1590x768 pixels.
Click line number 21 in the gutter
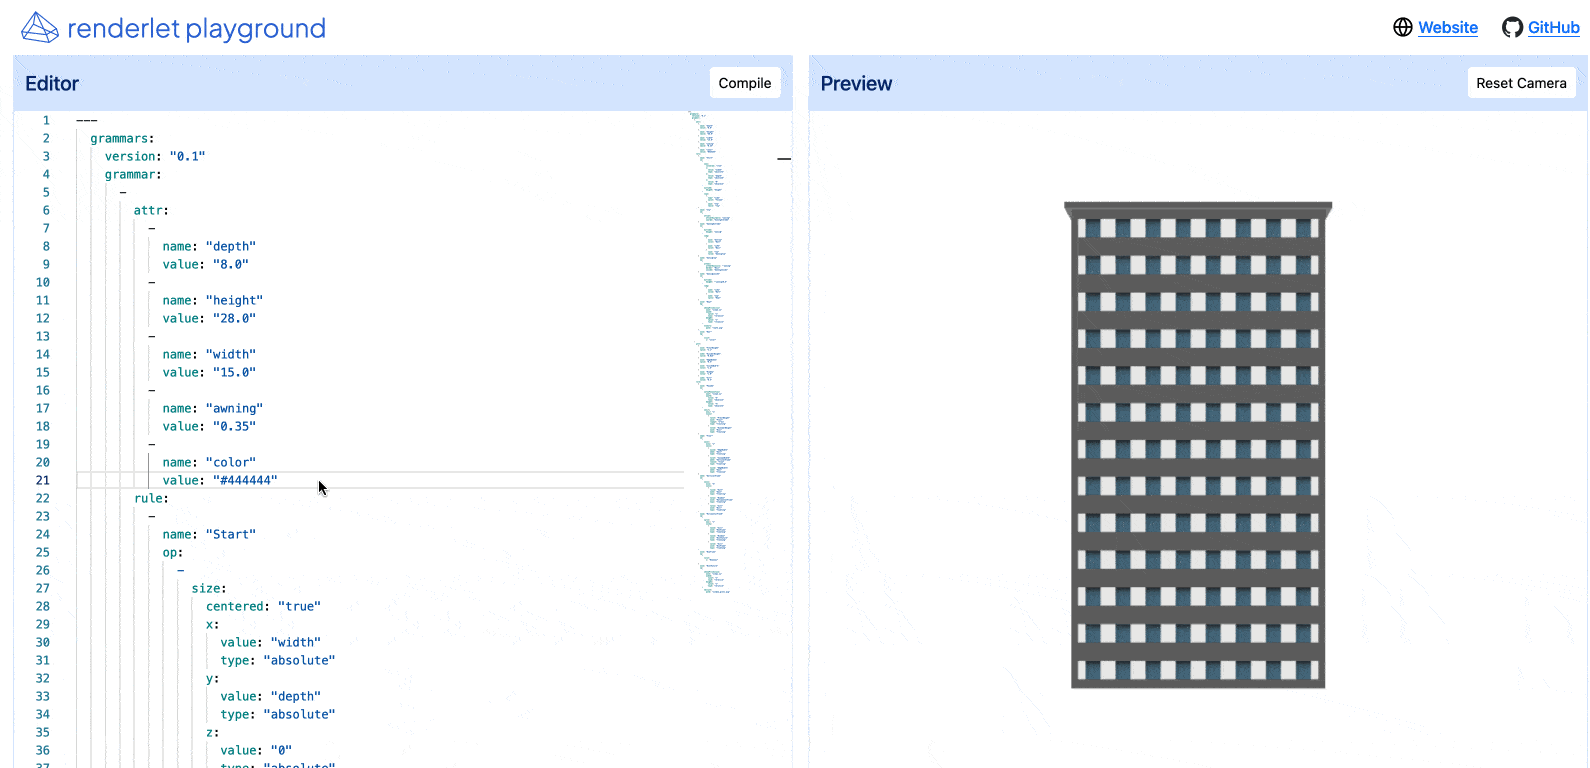click(x=43, y=481)
